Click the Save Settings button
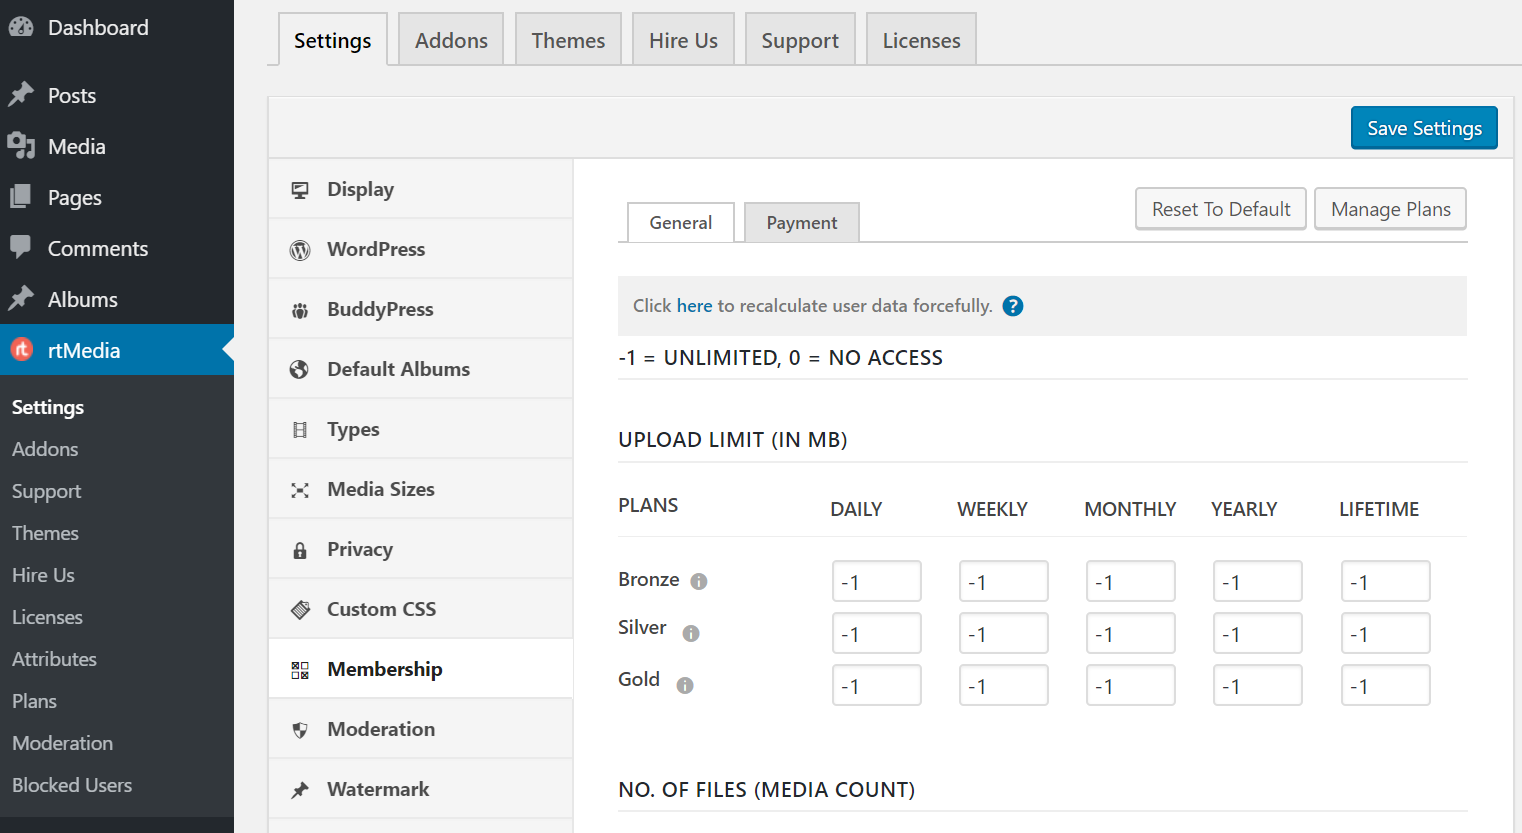The height and width of the screenshot is (833, 1522). point(1423,127)
